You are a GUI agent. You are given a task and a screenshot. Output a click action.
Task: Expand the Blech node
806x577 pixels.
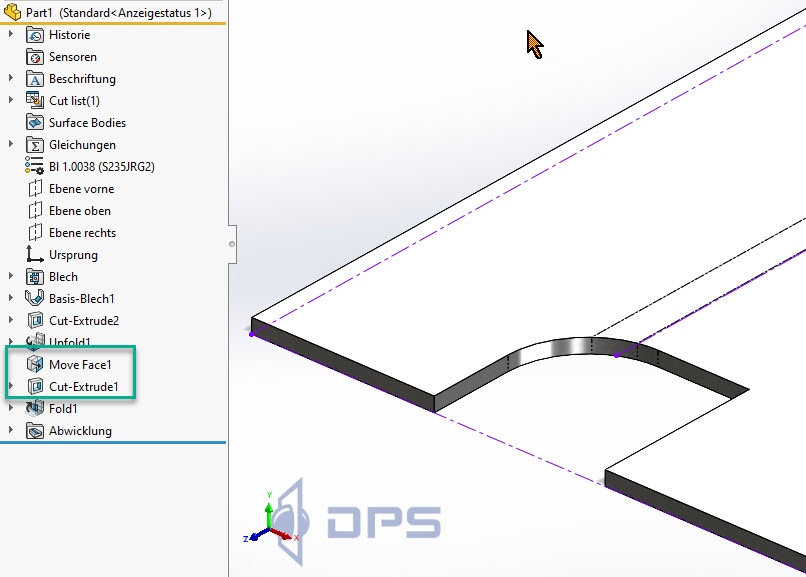pyautogui.click(x=11, y=276)
